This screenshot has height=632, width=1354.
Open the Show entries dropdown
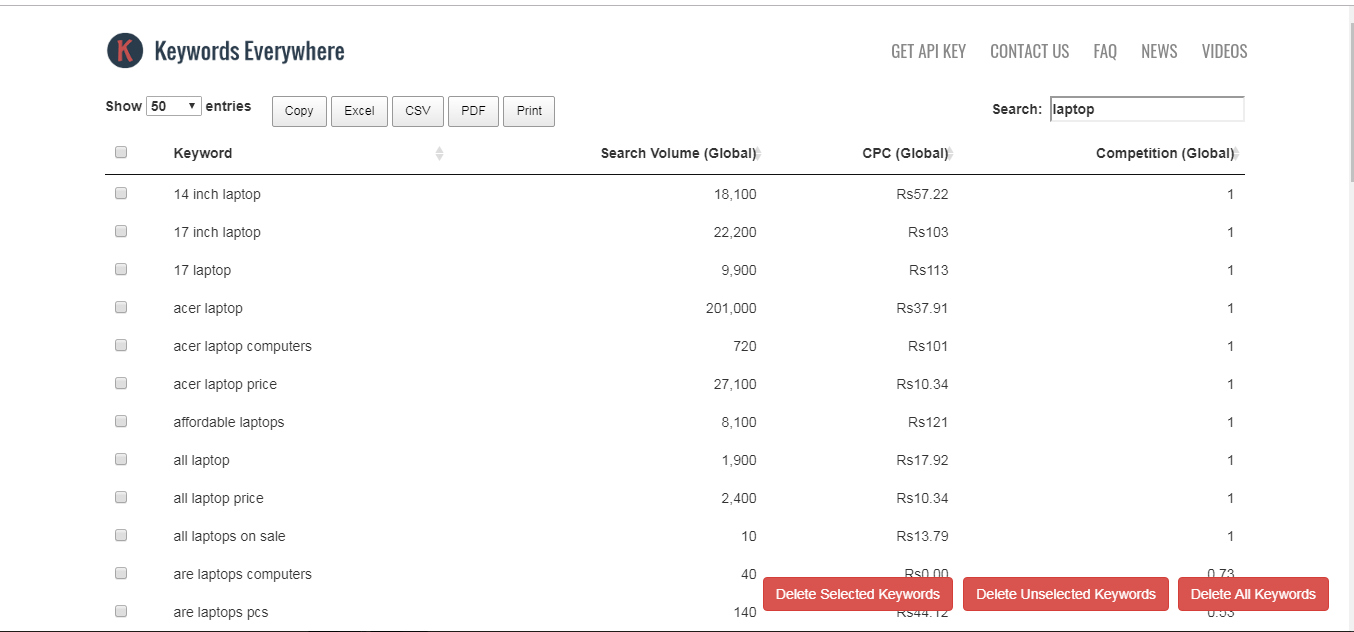(174, 106)
